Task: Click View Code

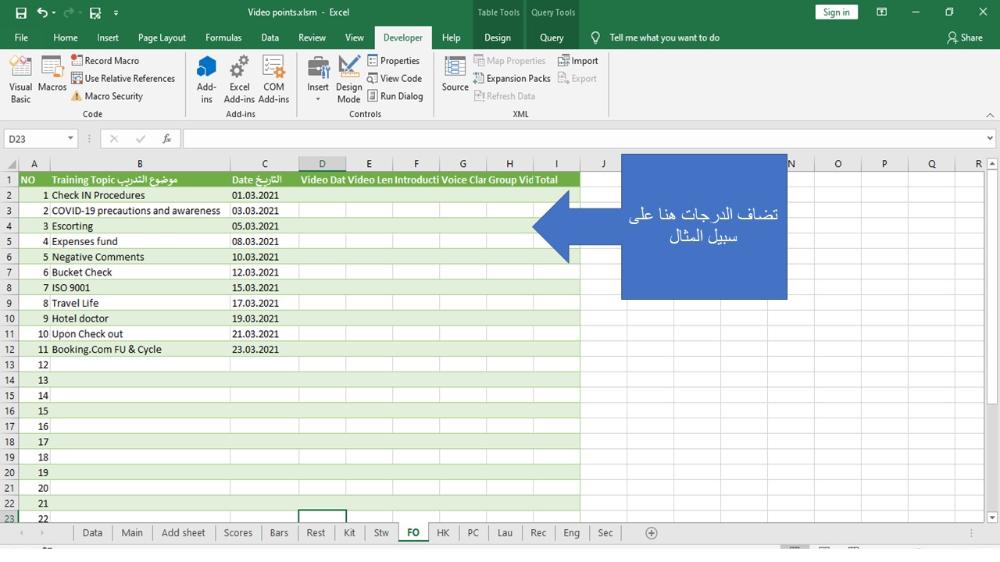Action: 394,78
